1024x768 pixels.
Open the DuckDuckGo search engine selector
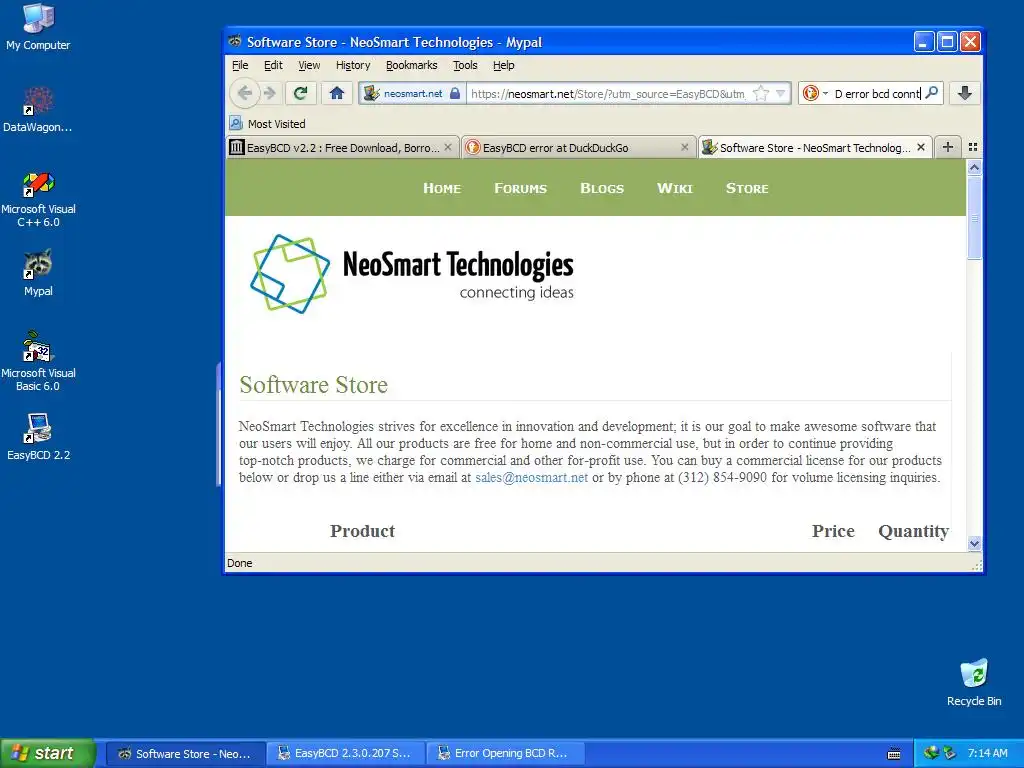[815, 93]
